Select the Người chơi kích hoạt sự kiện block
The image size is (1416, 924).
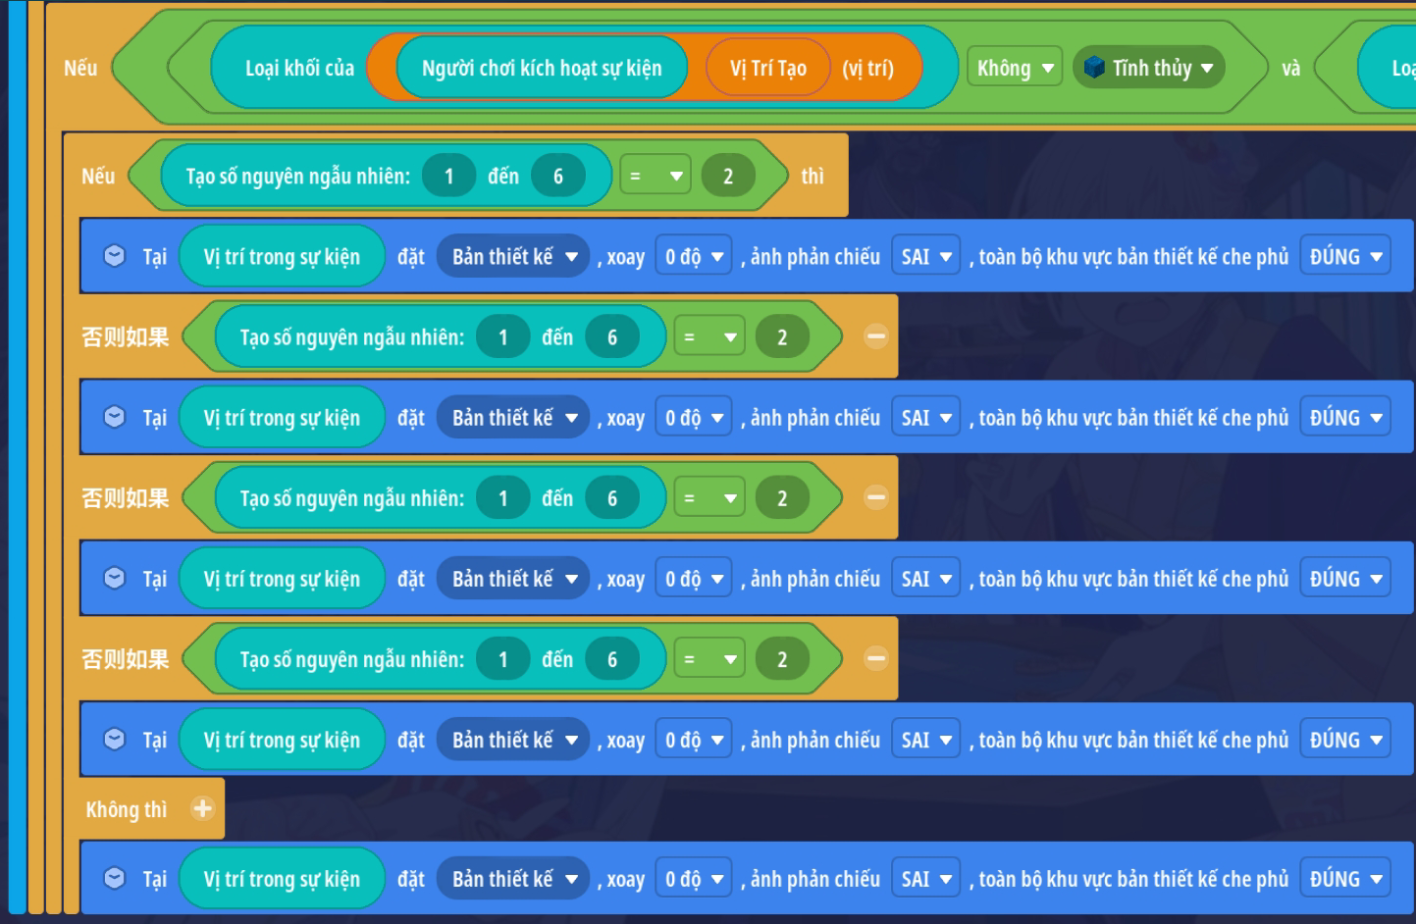[541, 68]
